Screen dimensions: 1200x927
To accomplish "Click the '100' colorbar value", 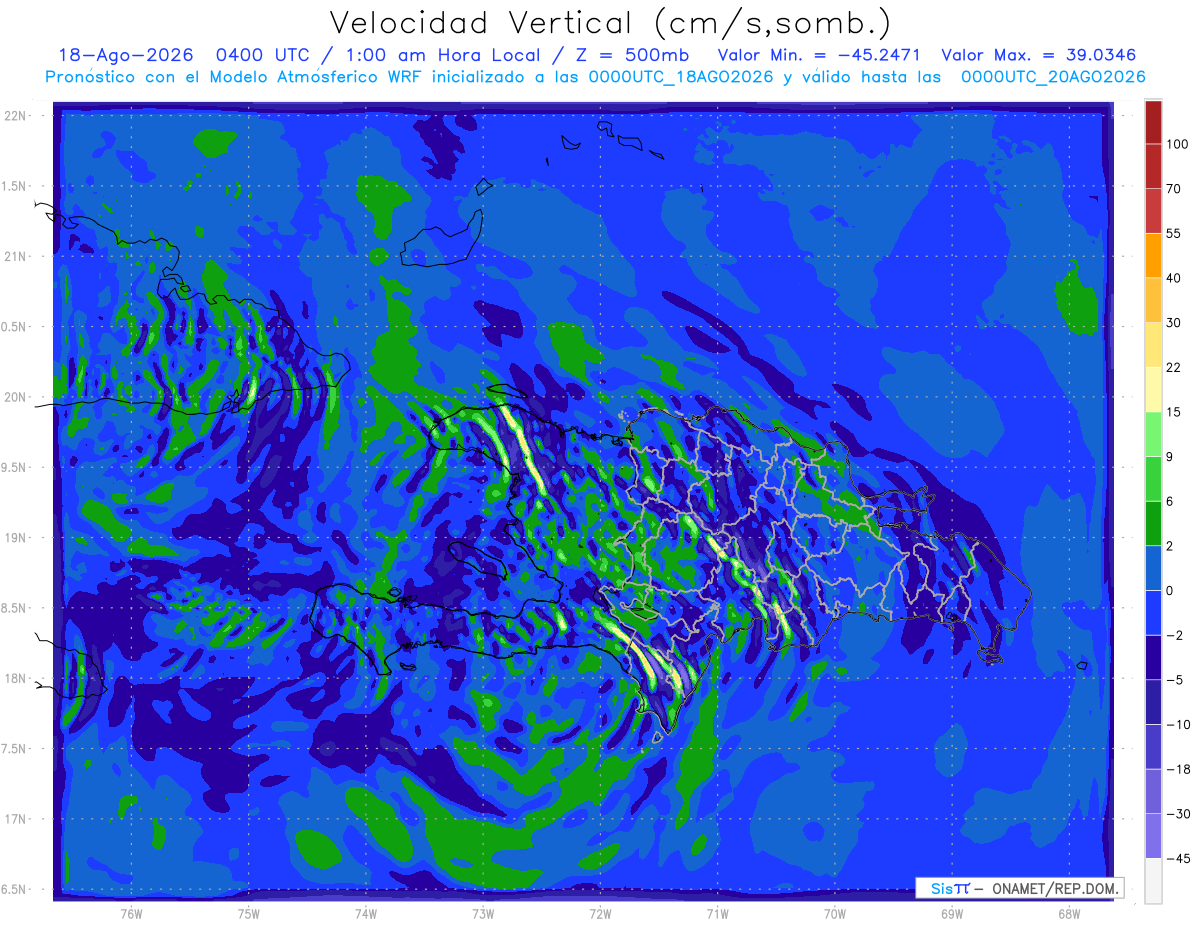I will [1178, 144].
